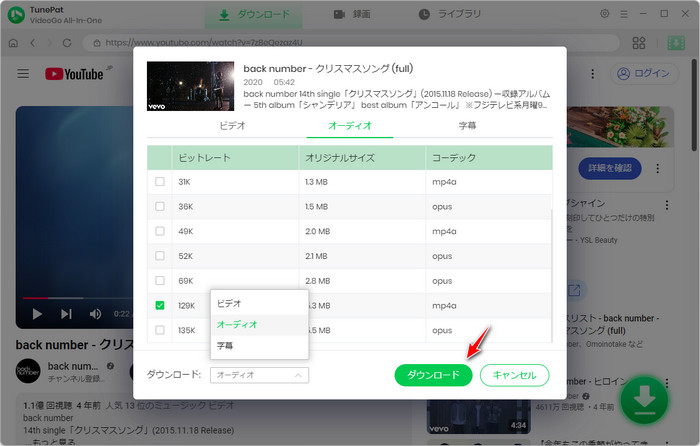Click the TunePat app logo

pos(17,15)
